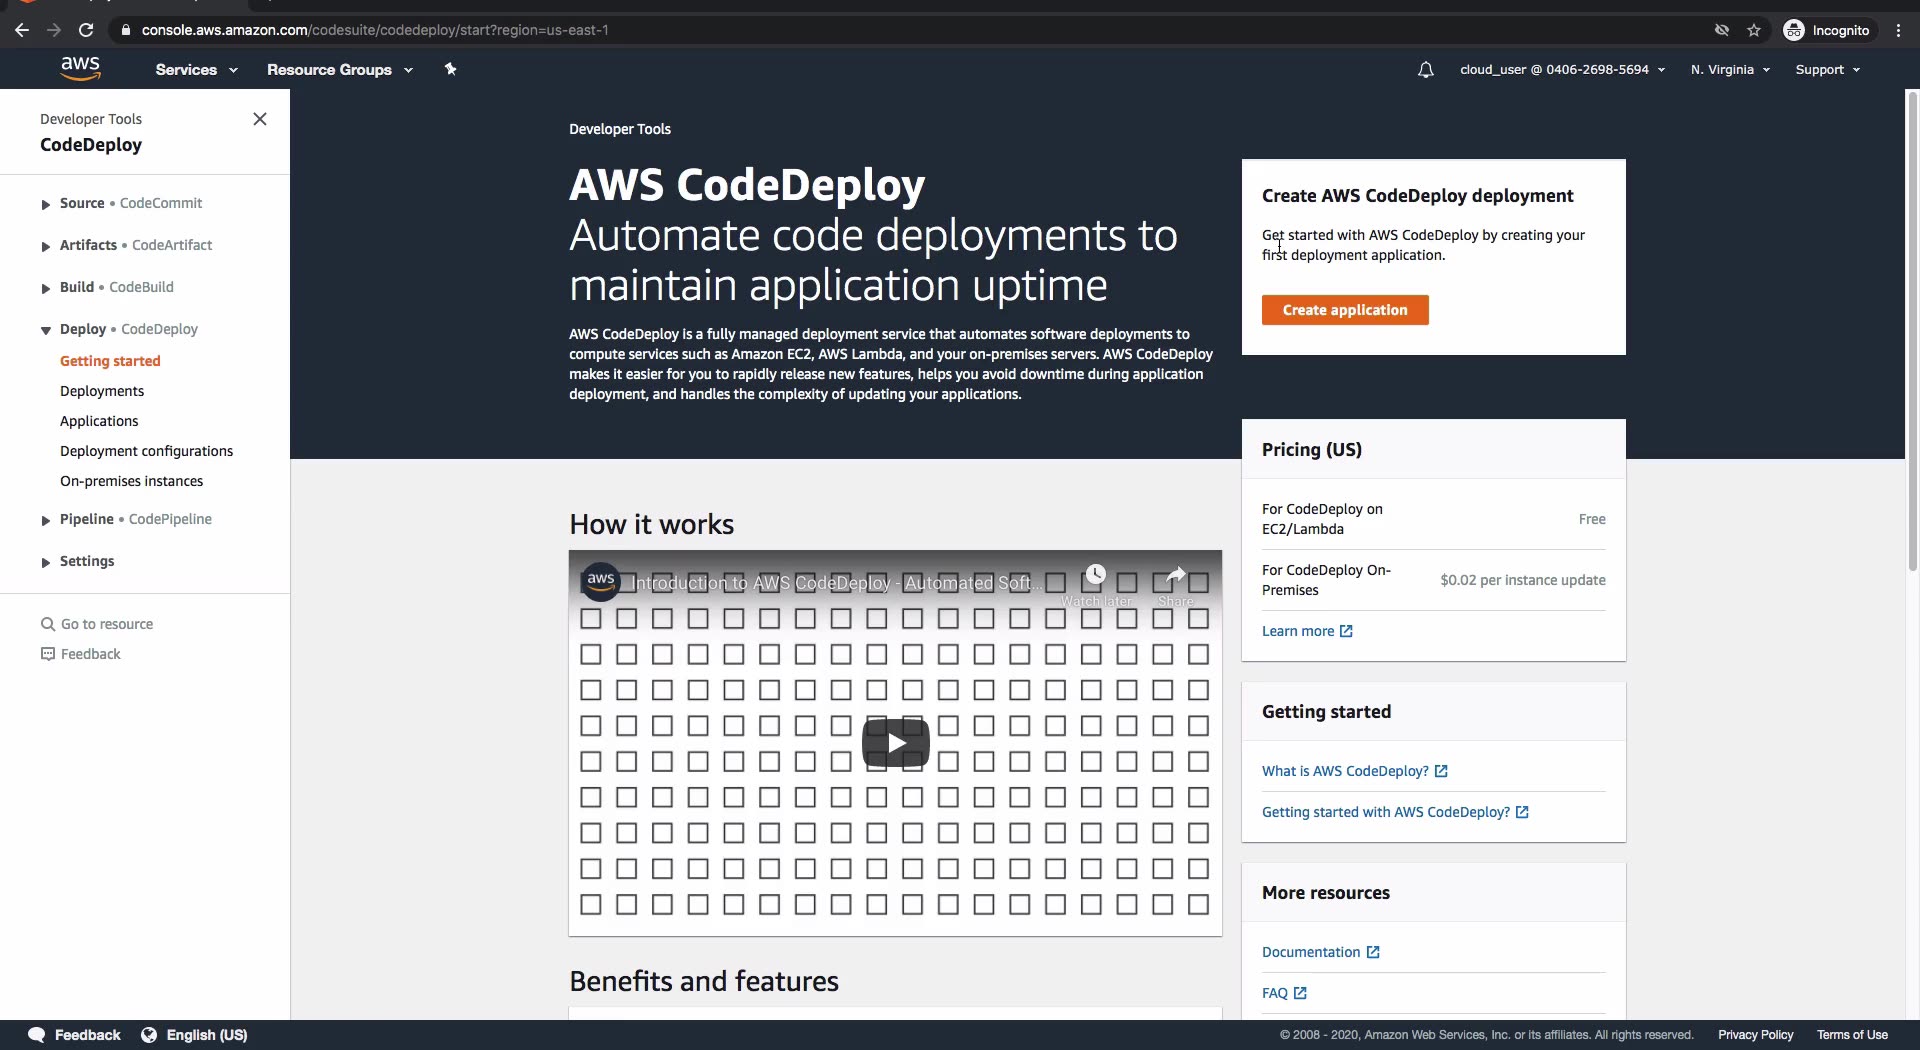Click the video Share icon
The image size is (1920, 1050).
point(1175,575)
